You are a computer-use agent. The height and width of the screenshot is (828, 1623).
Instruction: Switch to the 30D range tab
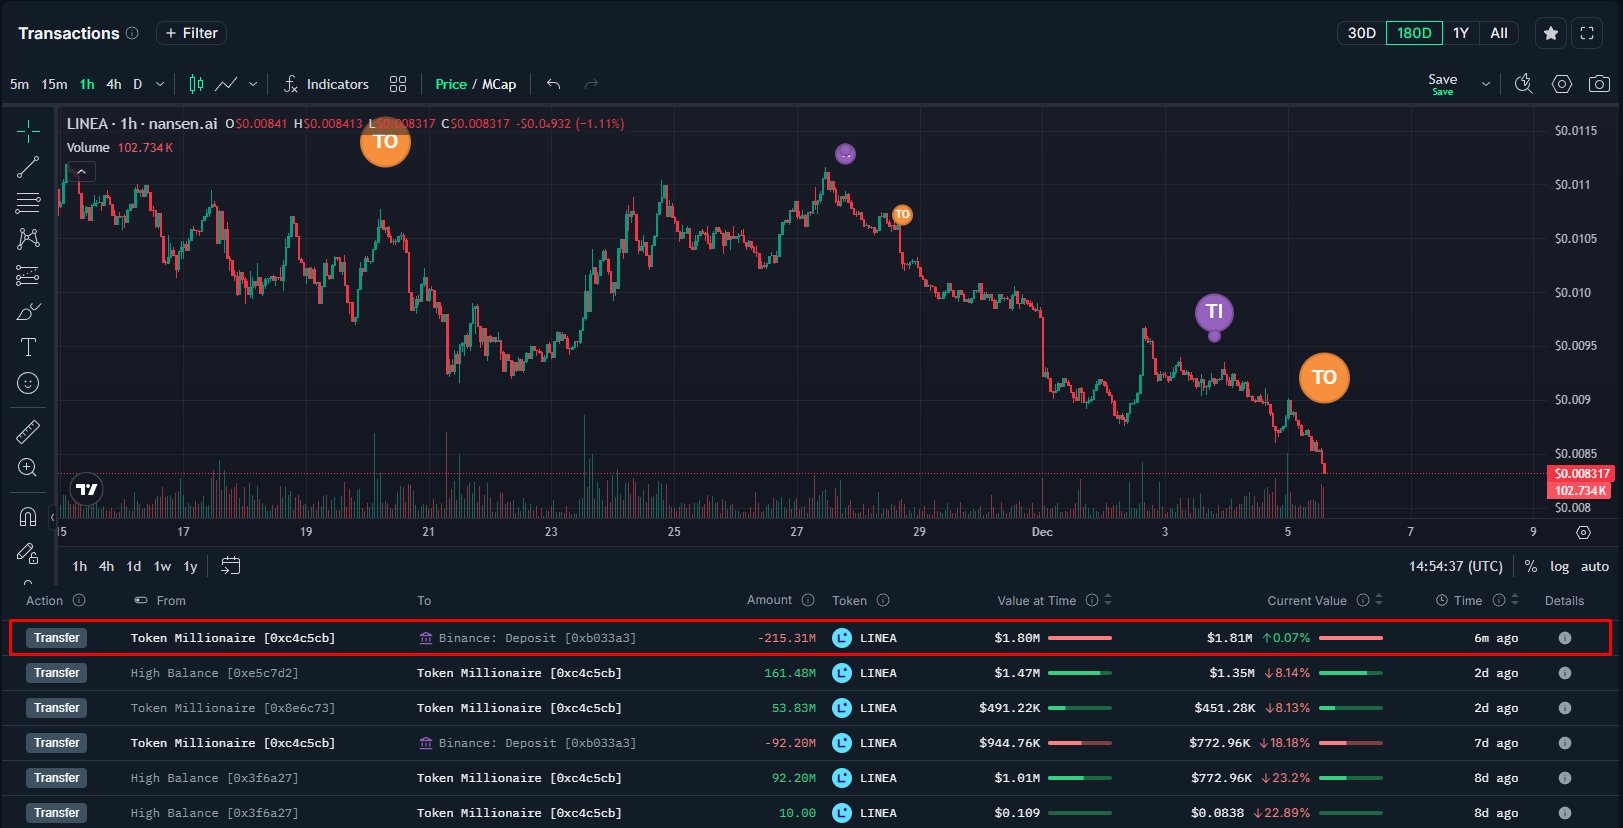pyautogui.click(x=1361, y=33)
